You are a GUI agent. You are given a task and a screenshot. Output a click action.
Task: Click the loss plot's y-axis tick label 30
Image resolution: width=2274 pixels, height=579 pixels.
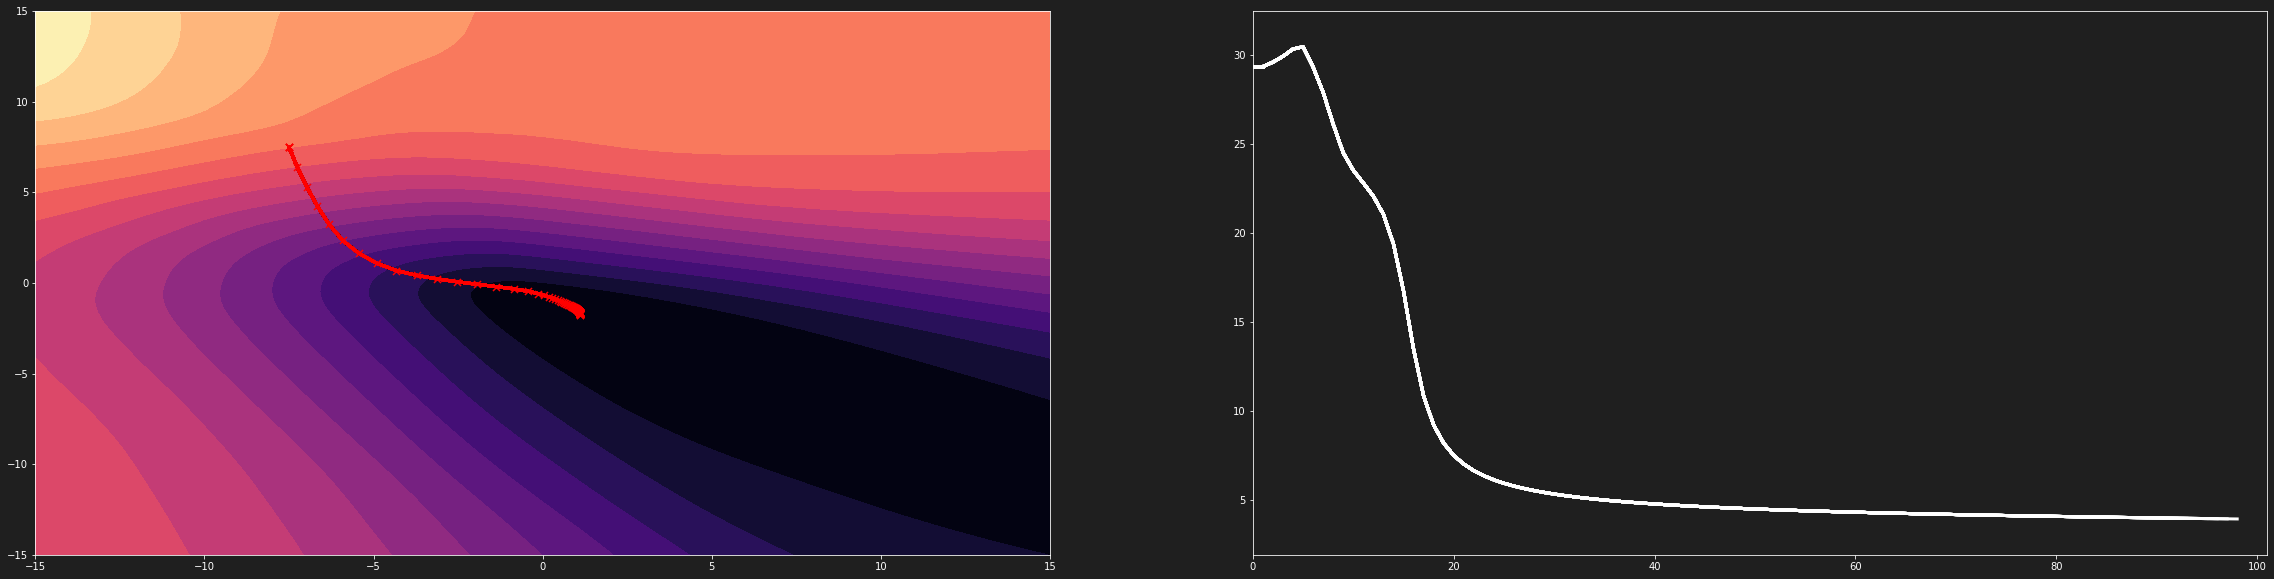point(1239,56)
